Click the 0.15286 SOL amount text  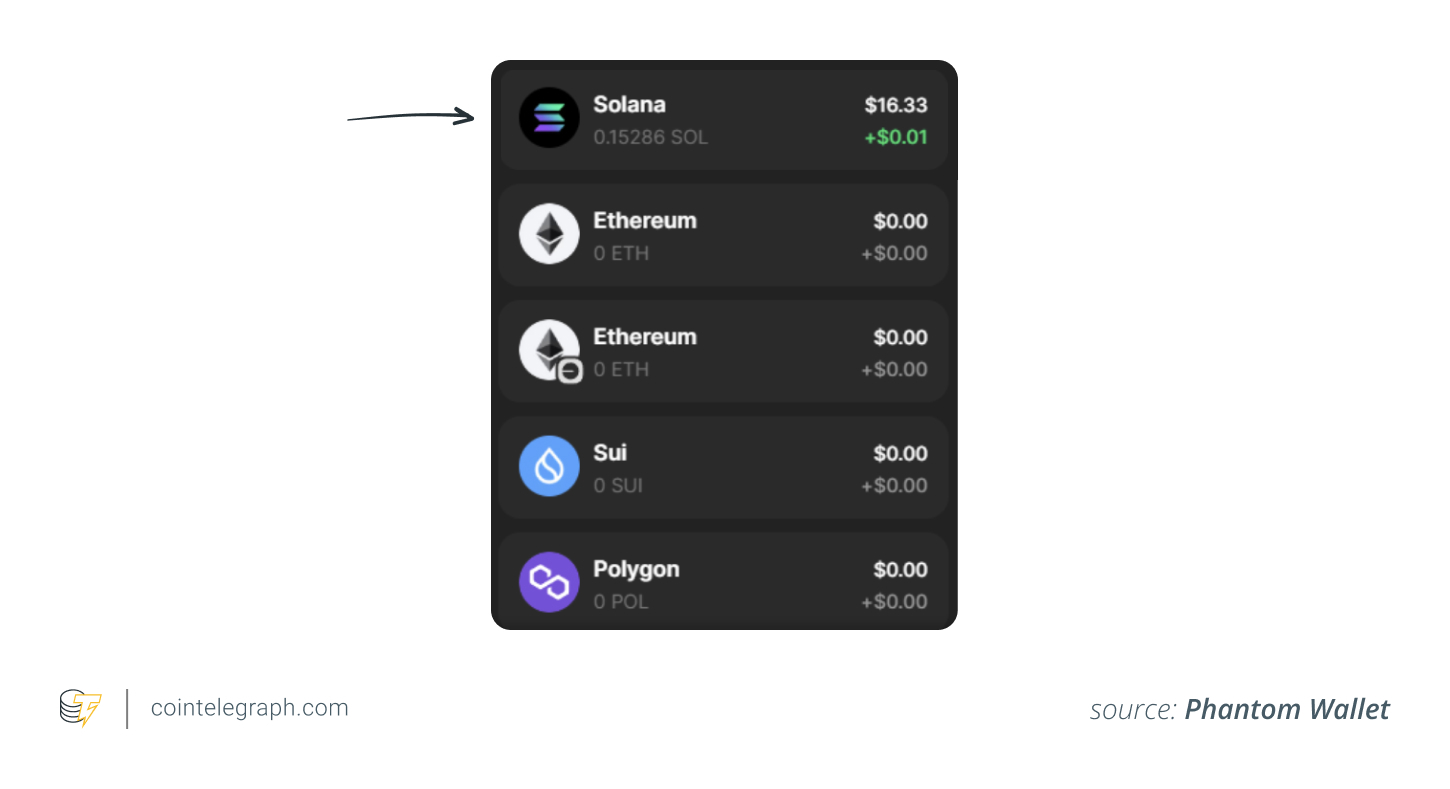(651, 137)
